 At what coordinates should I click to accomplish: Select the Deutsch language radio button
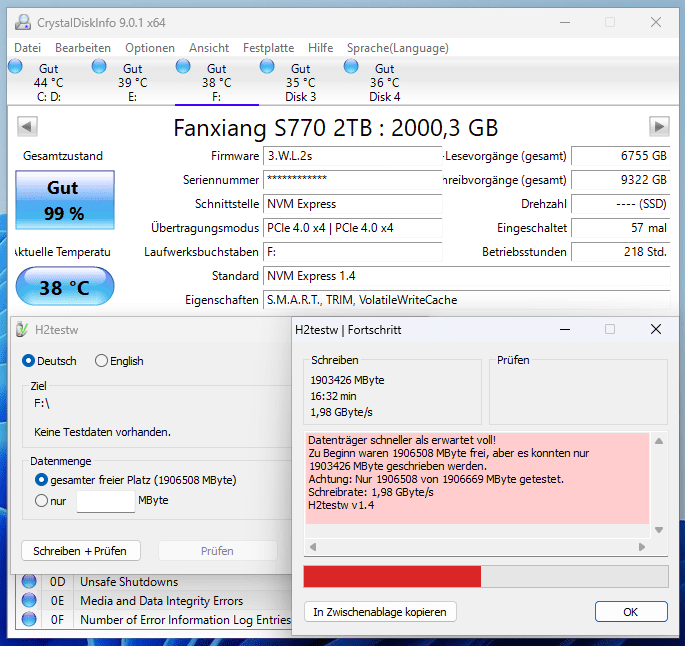[x=28, y=361]
